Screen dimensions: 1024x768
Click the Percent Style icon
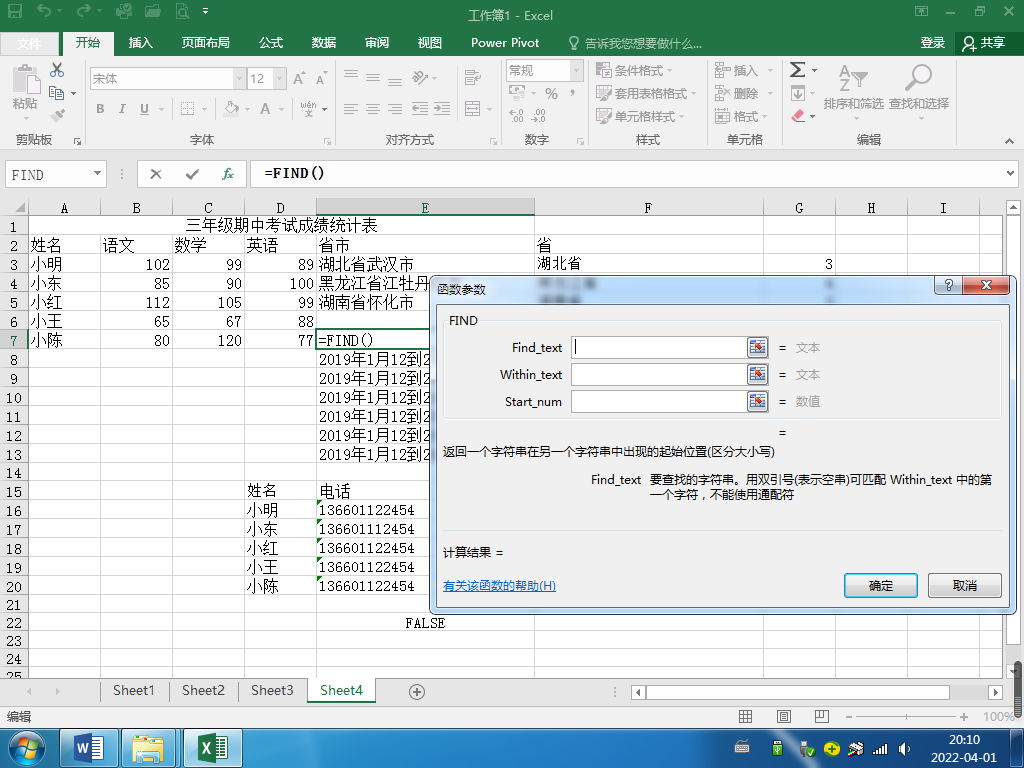click(x=551, y=94)
